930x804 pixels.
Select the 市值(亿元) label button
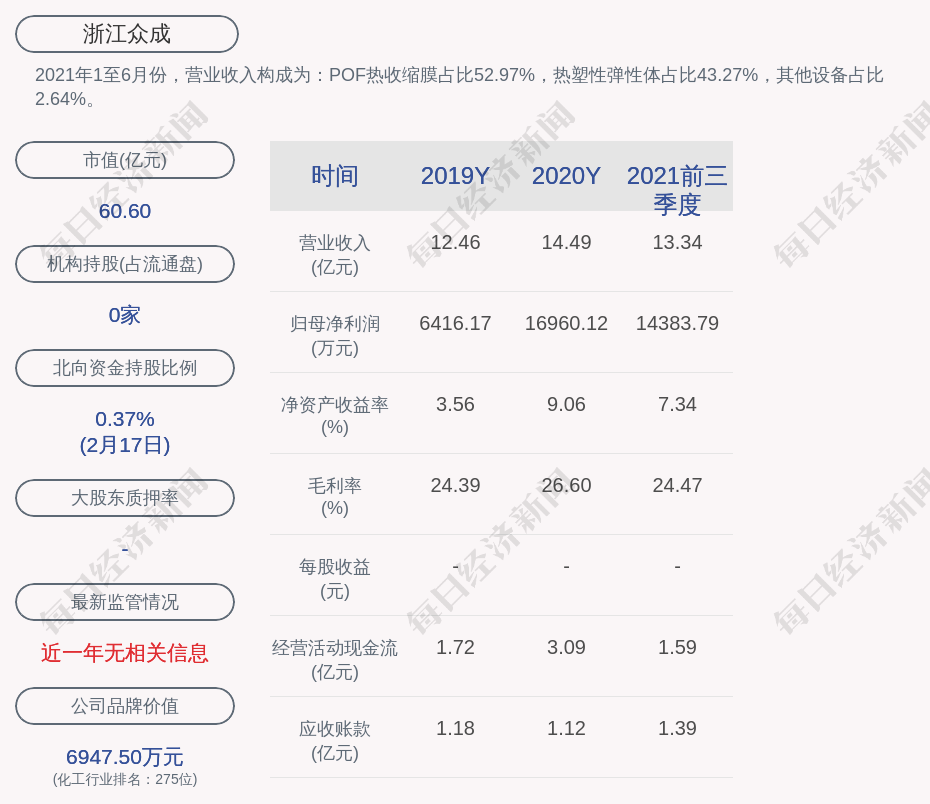(125, 160)
